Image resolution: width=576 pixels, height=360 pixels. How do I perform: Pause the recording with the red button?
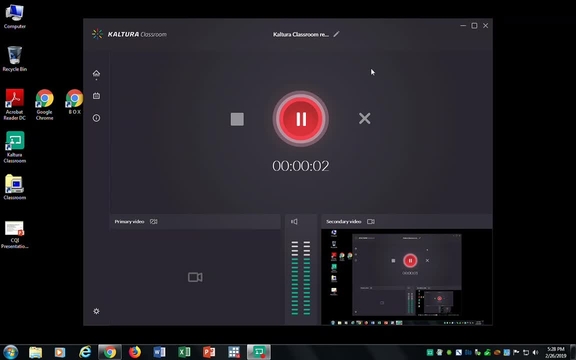pyautogui.click(x=300, y=119)
